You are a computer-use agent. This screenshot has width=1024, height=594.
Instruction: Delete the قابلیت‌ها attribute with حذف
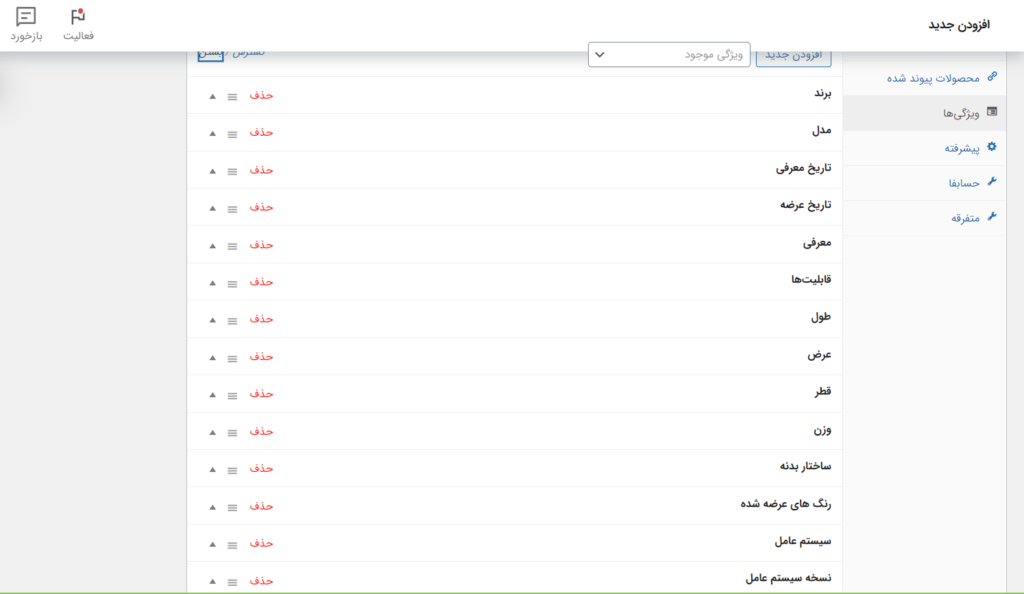(261, 282)
